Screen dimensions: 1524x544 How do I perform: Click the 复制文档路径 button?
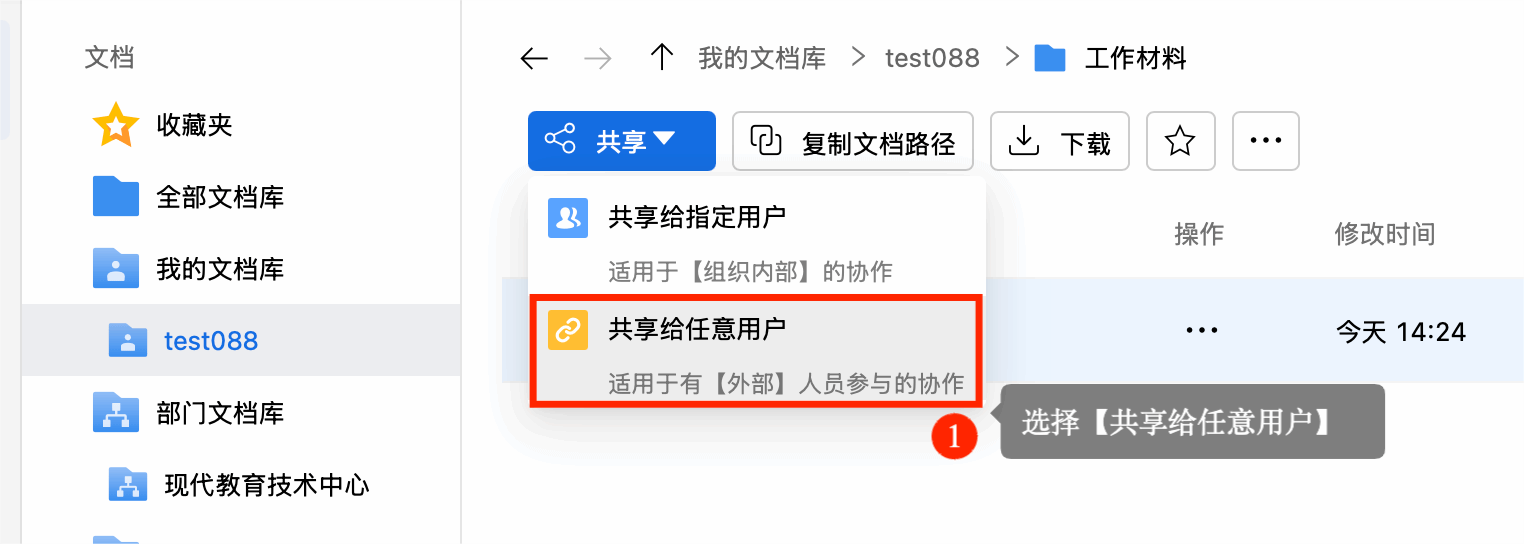tap(853, 141)
